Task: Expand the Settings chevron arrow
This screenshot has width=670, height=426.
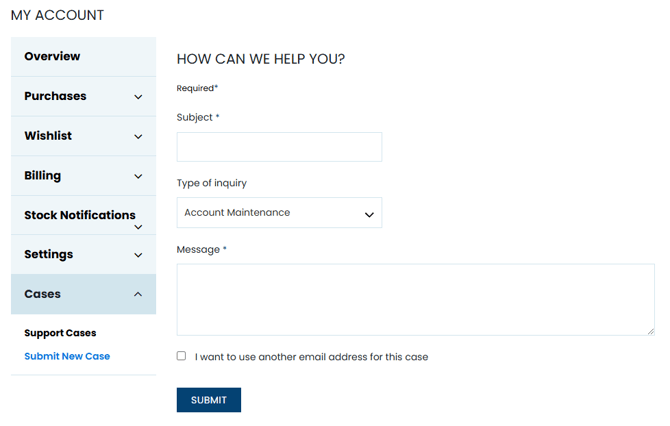Action: (138, 255)
